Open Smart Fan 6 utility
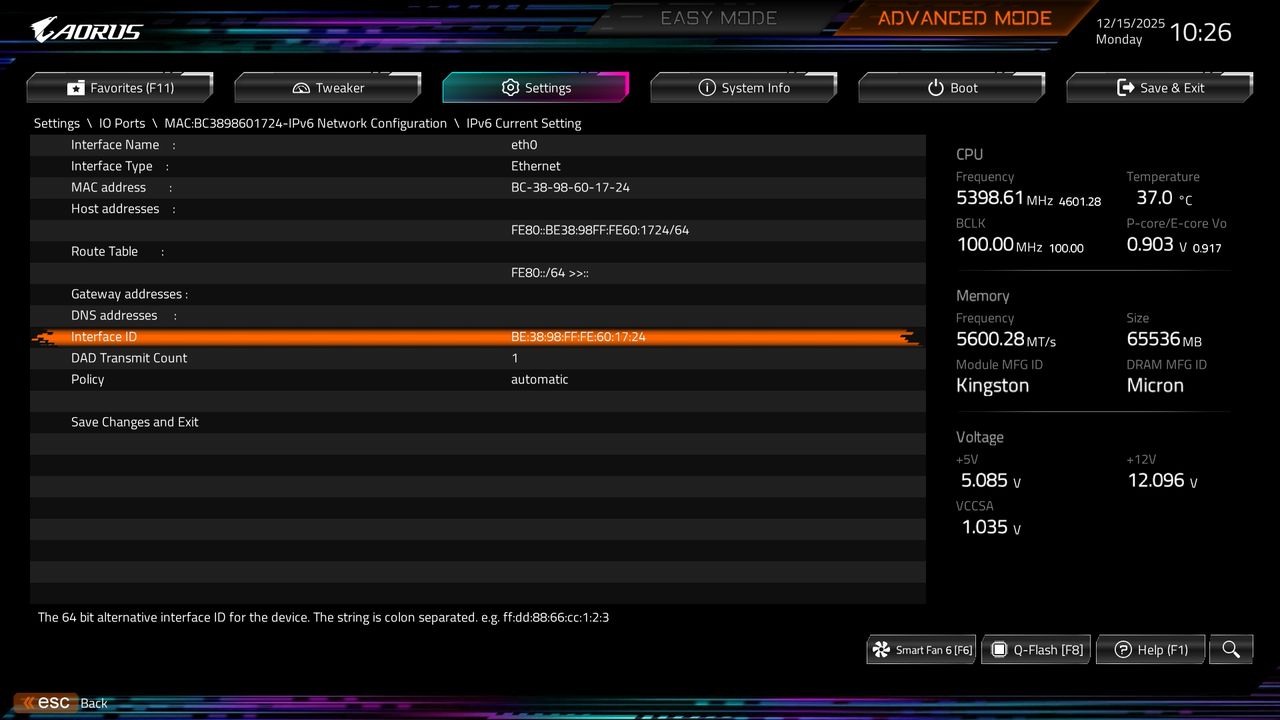The image size is (1280, 720). [922, 649]
